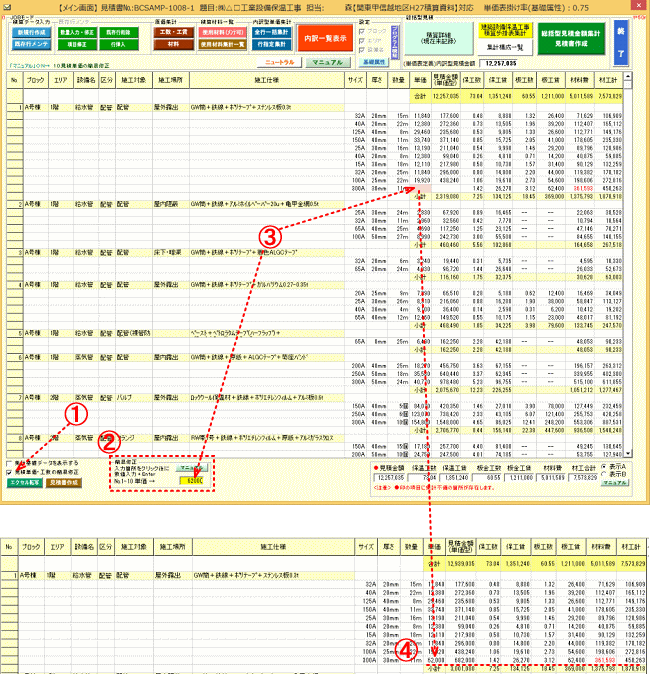Screen dimensions: 650x674
Task: Click the vertical プログラム概要 button
Action: [395, 42]
